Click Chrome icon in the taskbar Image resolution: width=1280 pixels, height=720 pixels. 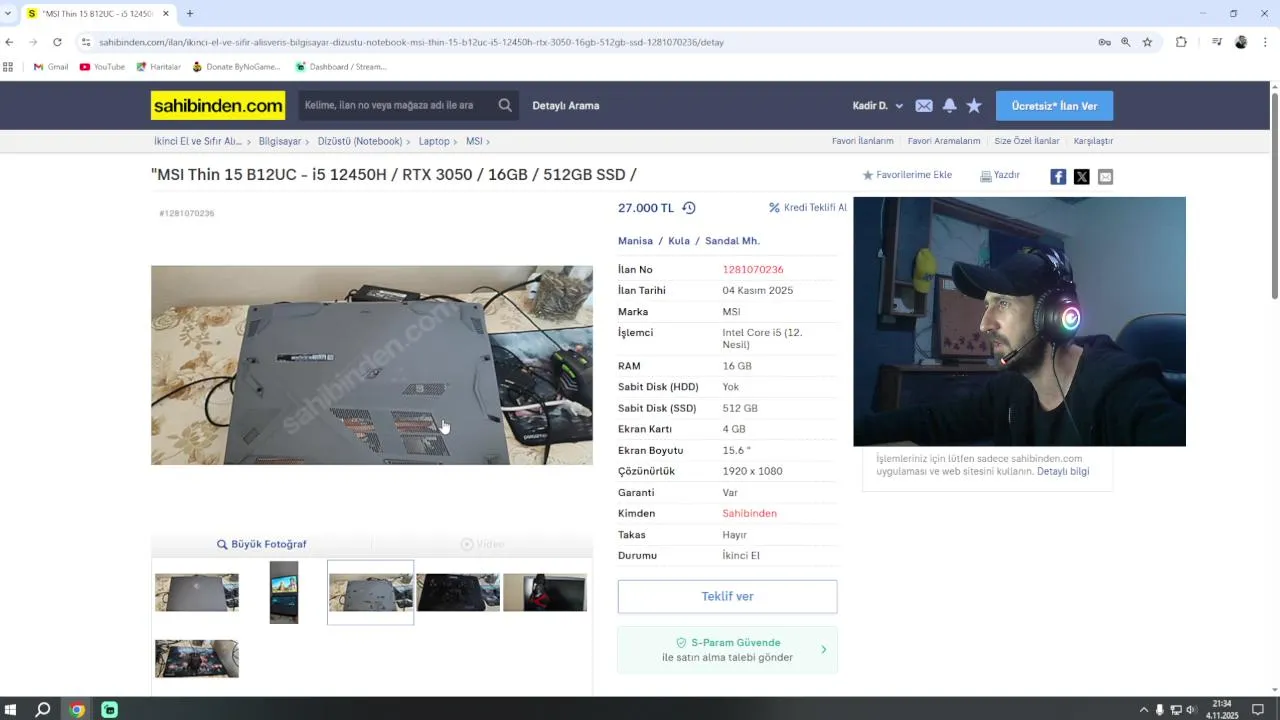pyautogui.click(x=77, y=710)
